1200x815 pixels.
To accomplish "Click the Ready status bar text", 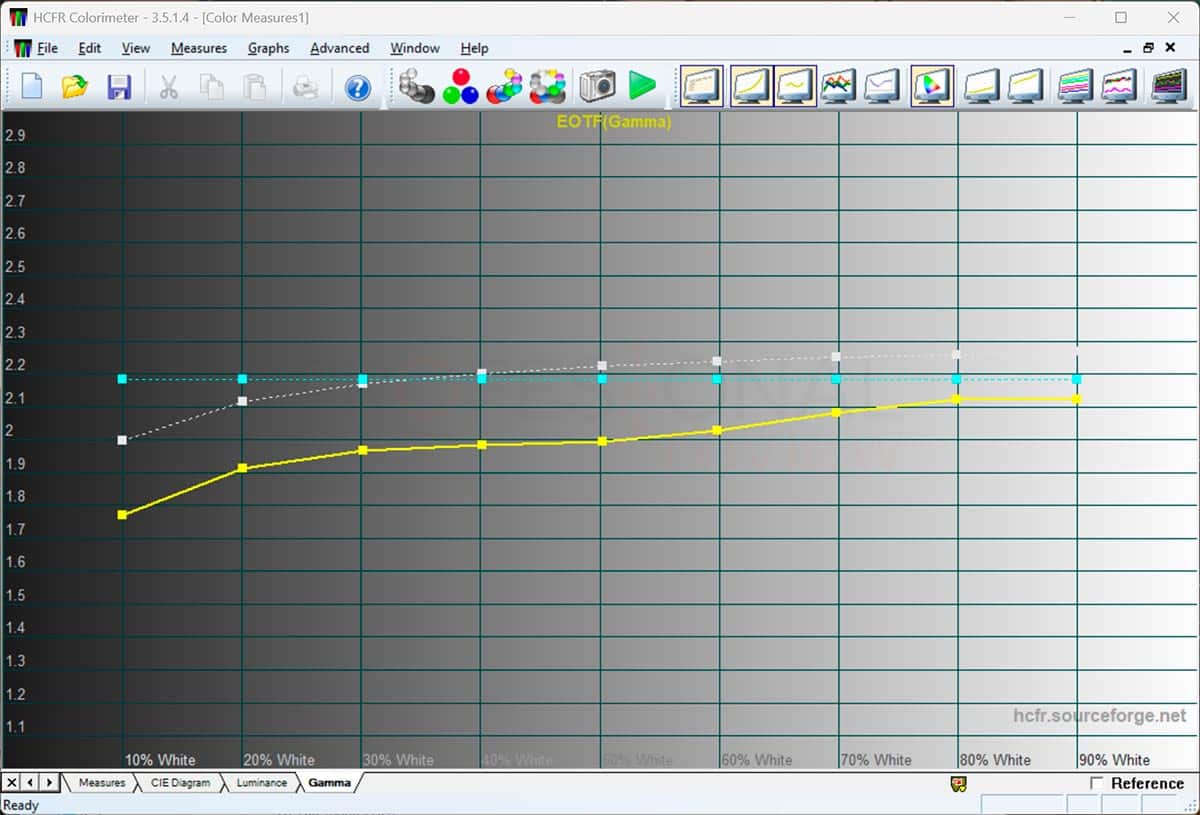I will (21, 805).
